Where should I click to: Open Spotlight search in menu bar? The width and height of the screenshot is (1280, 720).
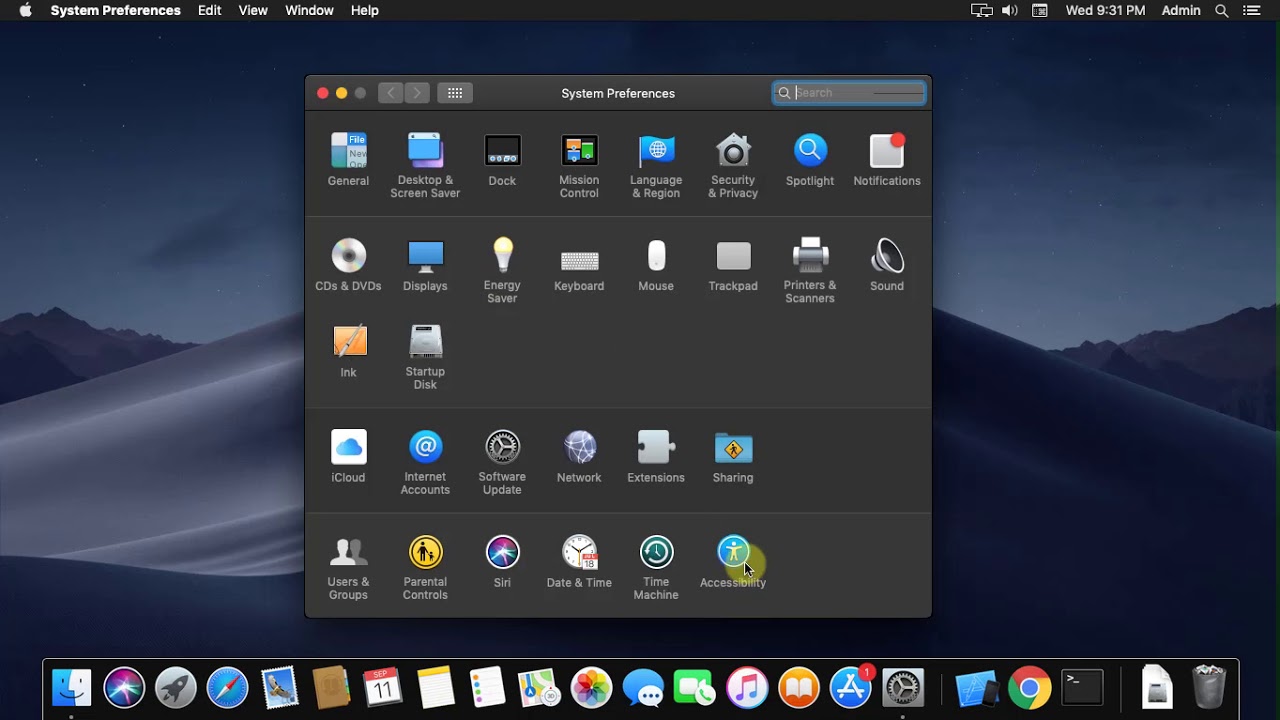point(1221,10)
